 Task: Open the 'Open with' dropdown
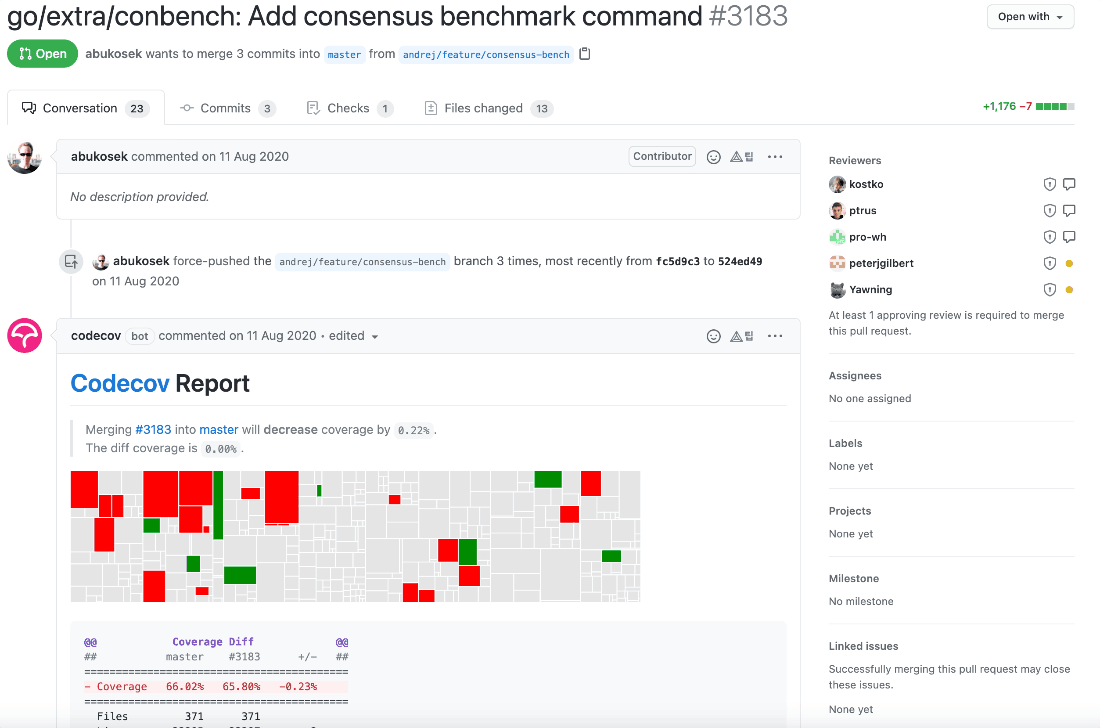[1030, 16]
